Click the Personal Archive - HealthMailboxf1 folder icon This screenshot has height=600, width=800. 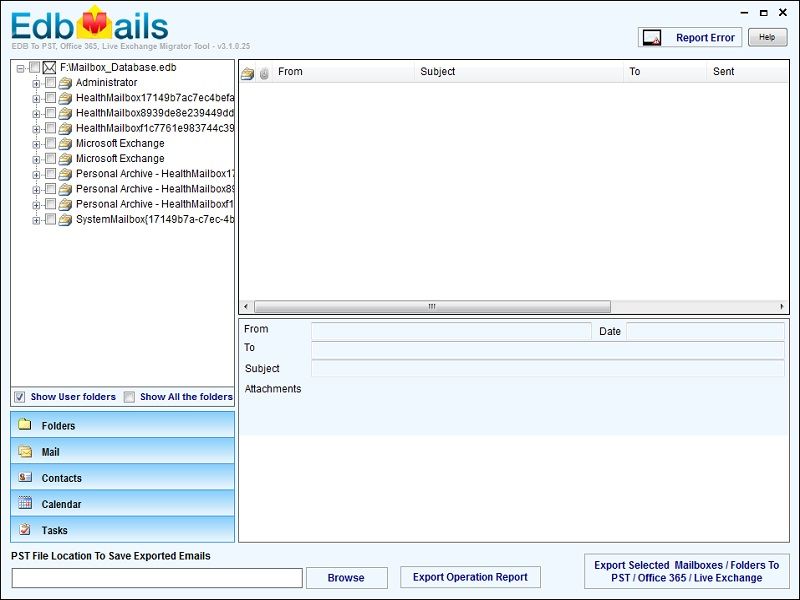[65, 205]
